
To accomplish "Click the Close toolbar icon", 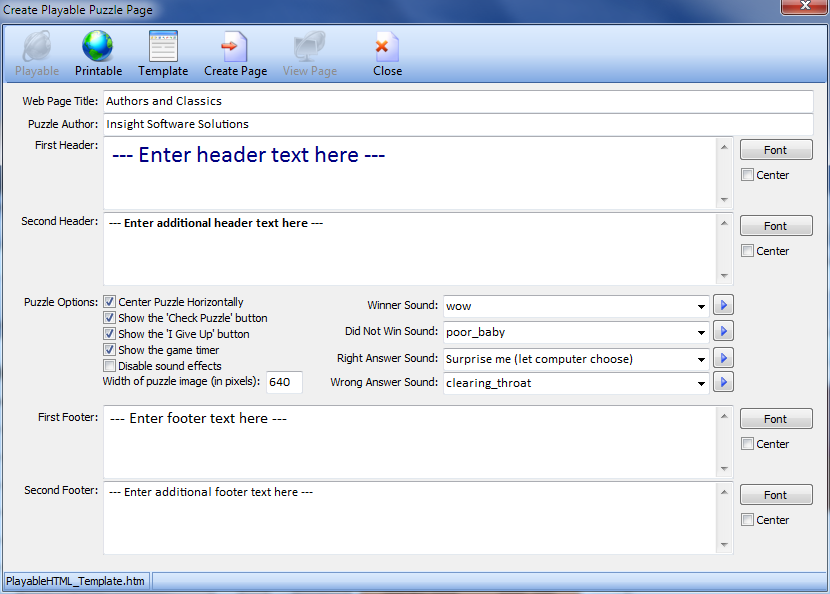I will [x=387, y=47].
